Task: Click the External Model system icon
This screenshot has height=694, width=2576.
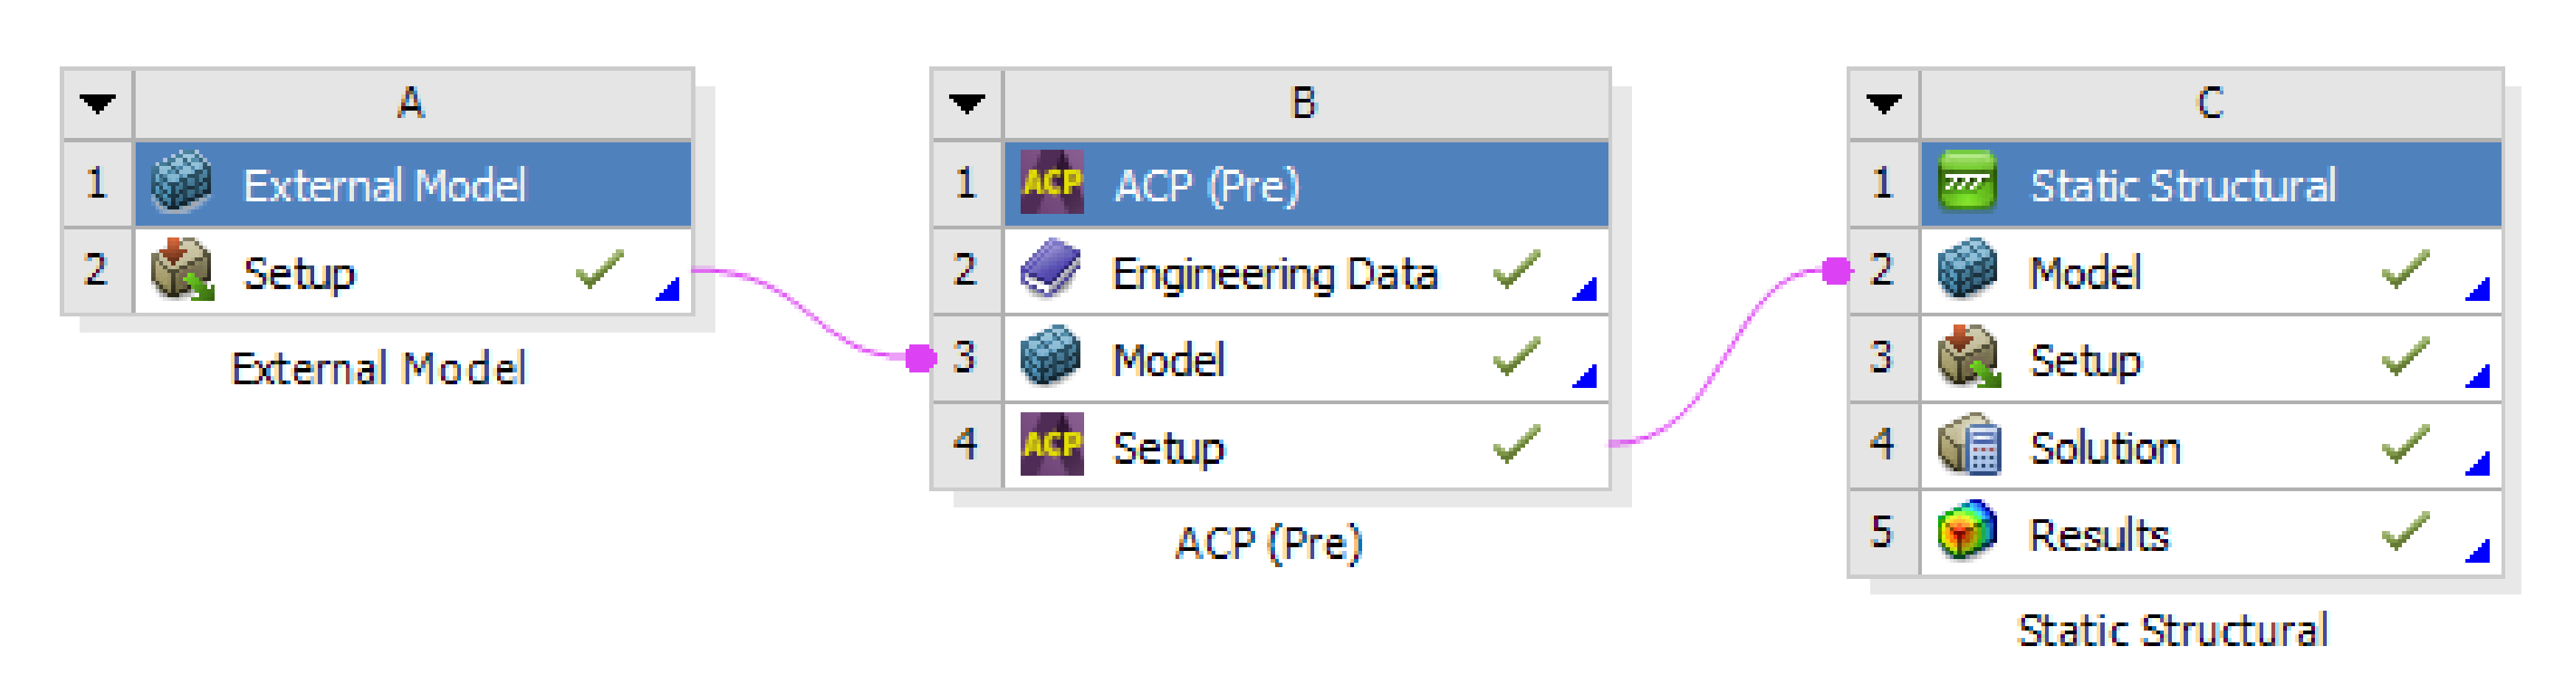Action: pos(181,184)
